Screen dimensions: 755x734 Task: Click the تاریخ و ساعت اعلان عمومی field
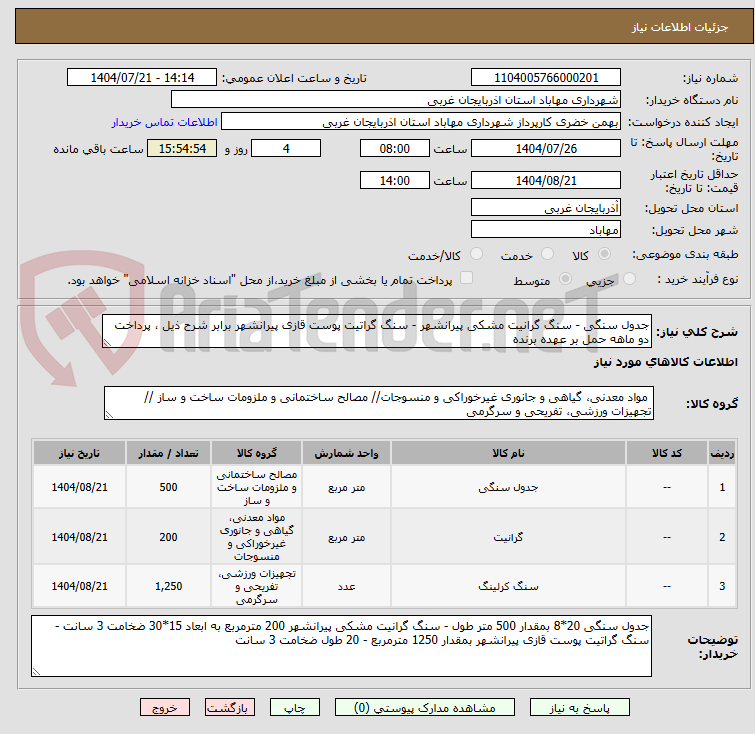pos(142,78)
